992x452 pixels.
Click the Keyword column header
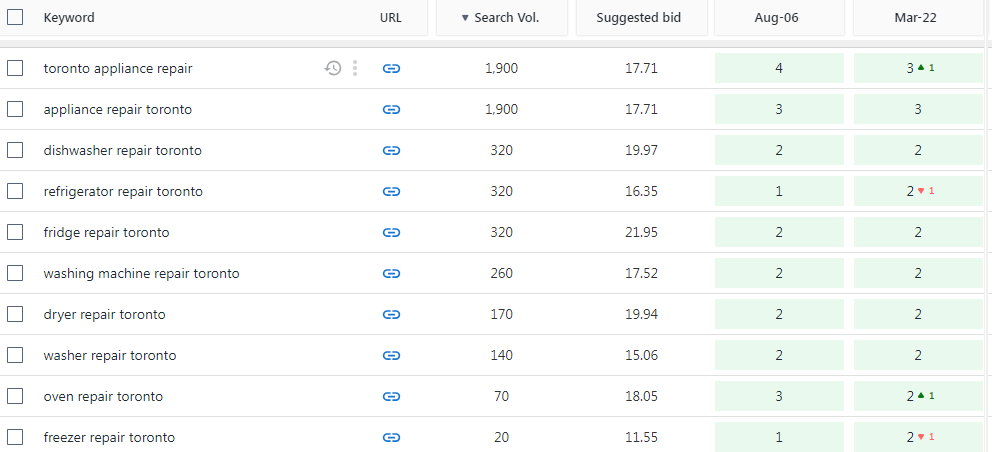click(x=69, y=18)
